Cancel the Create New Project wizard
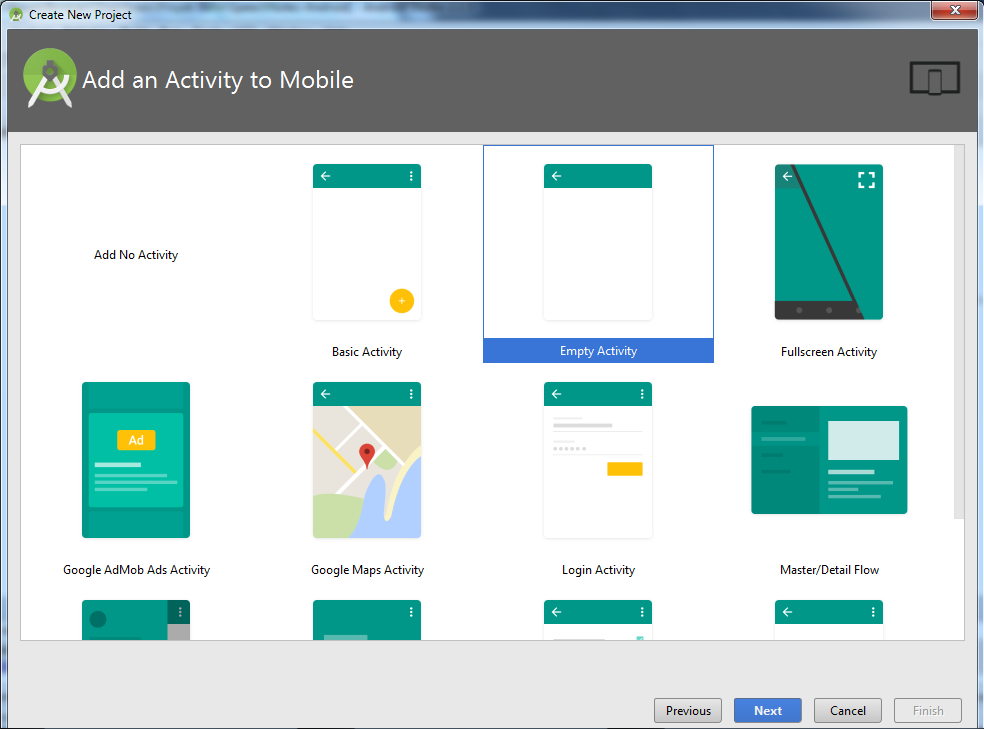 click(848, 710)
